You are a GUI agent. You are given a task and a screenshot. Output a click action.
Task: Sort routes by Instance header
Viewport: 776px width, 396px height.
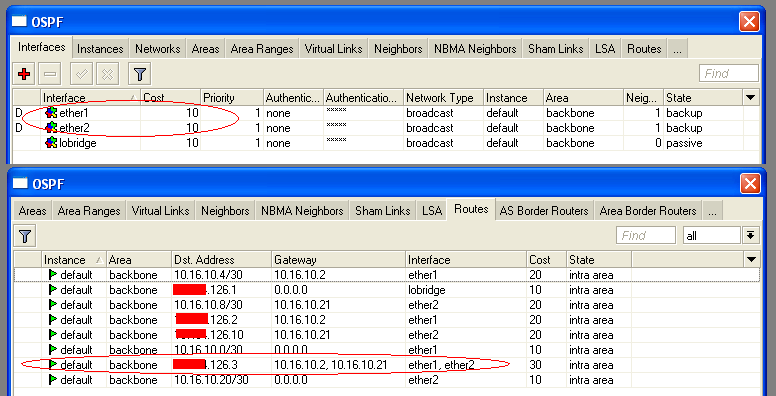click(x=74, y=259)
